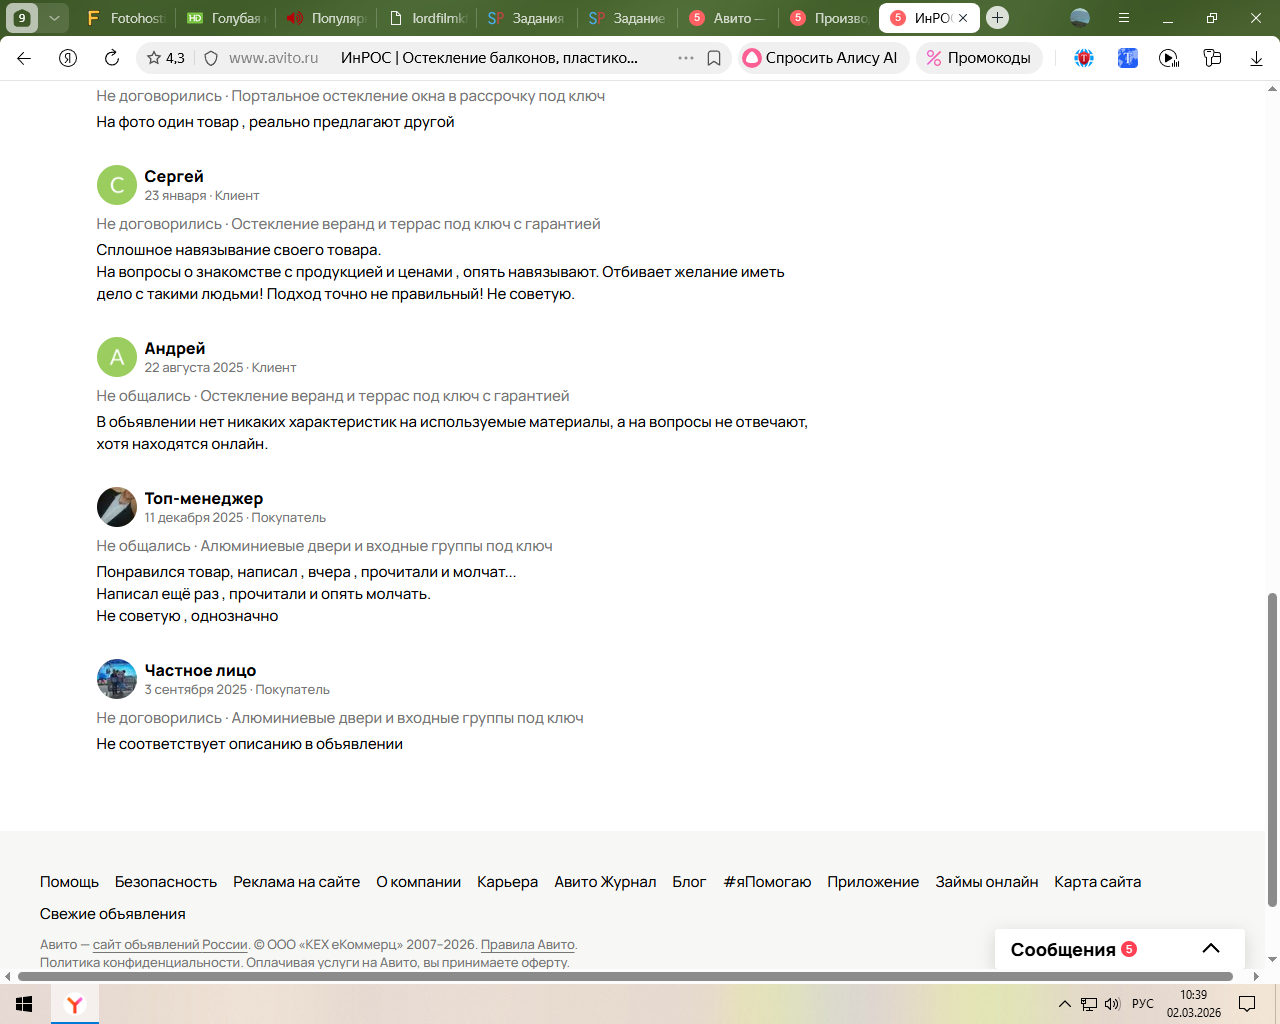
Task: Open the tab group counter 9
Action: [x=22, y=18]
